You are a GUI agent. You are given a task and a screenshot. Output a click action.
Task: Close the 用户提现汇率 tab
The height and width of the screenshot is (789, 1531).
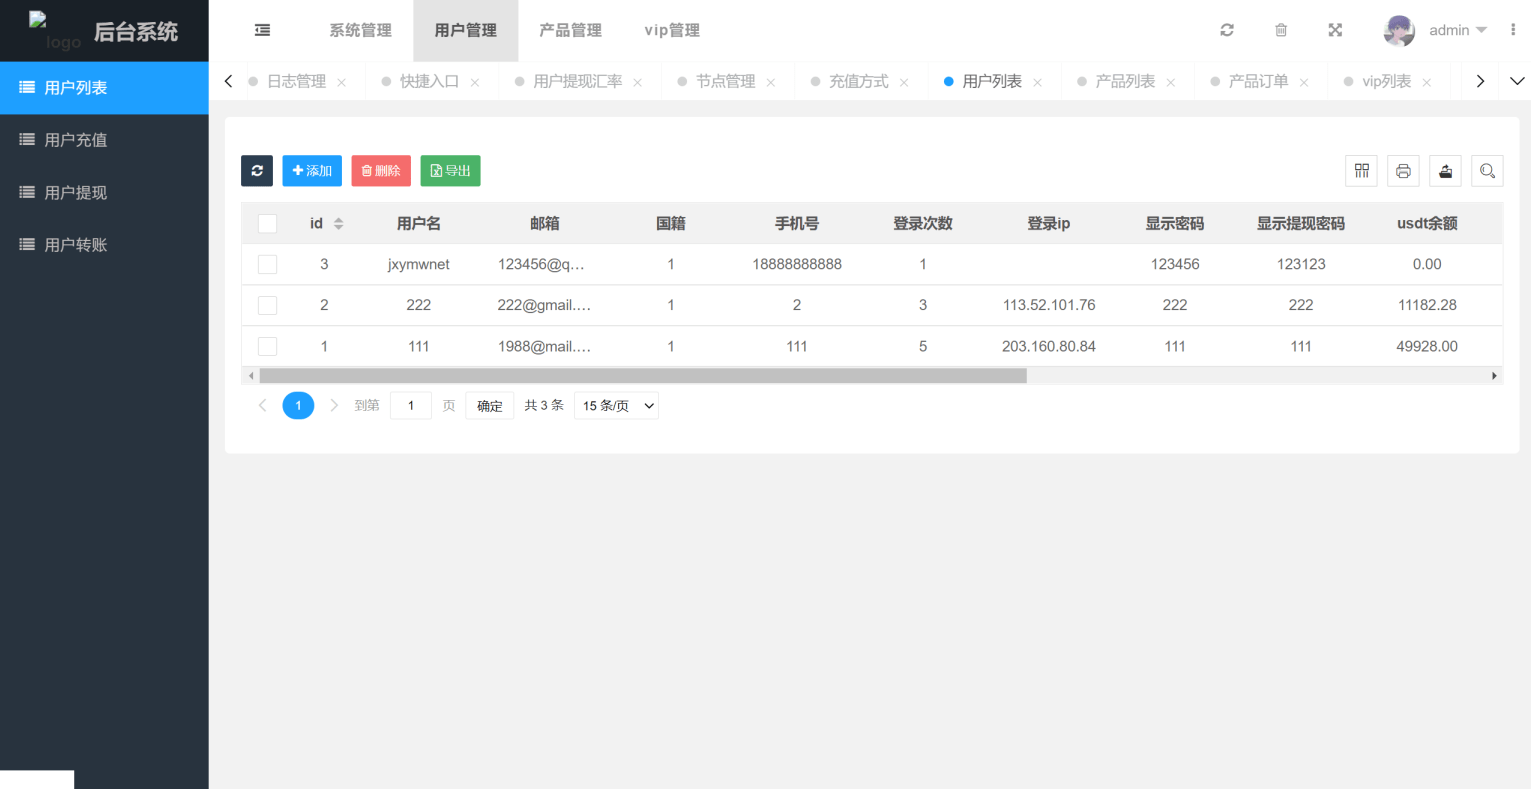[x=638, y=82]
